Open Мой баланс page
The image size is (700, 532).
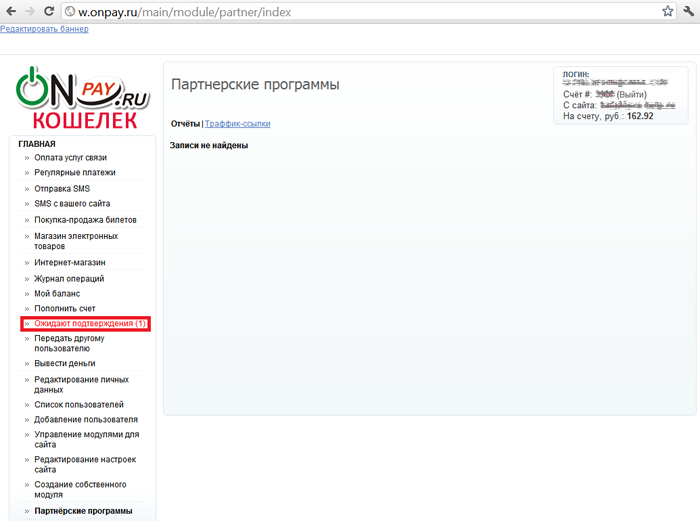click(57, 294)
